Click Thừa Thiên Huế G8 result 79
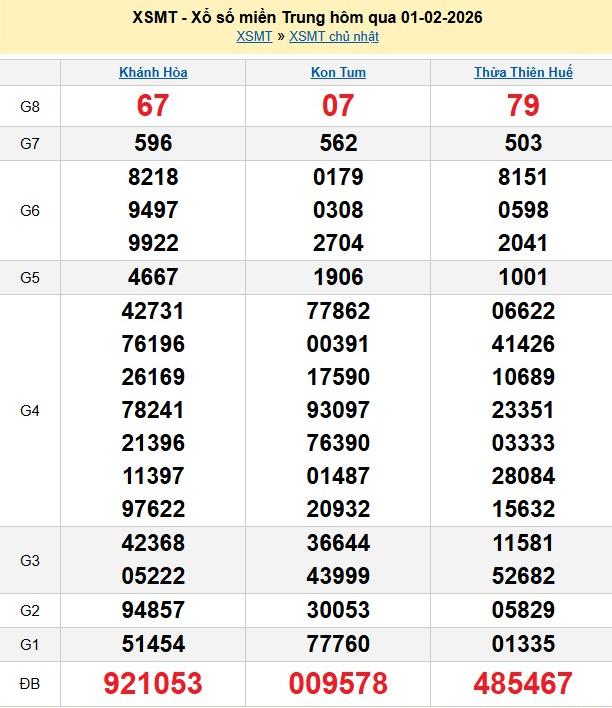This screenshot has width=612, height=708. [x=523, y=106]
